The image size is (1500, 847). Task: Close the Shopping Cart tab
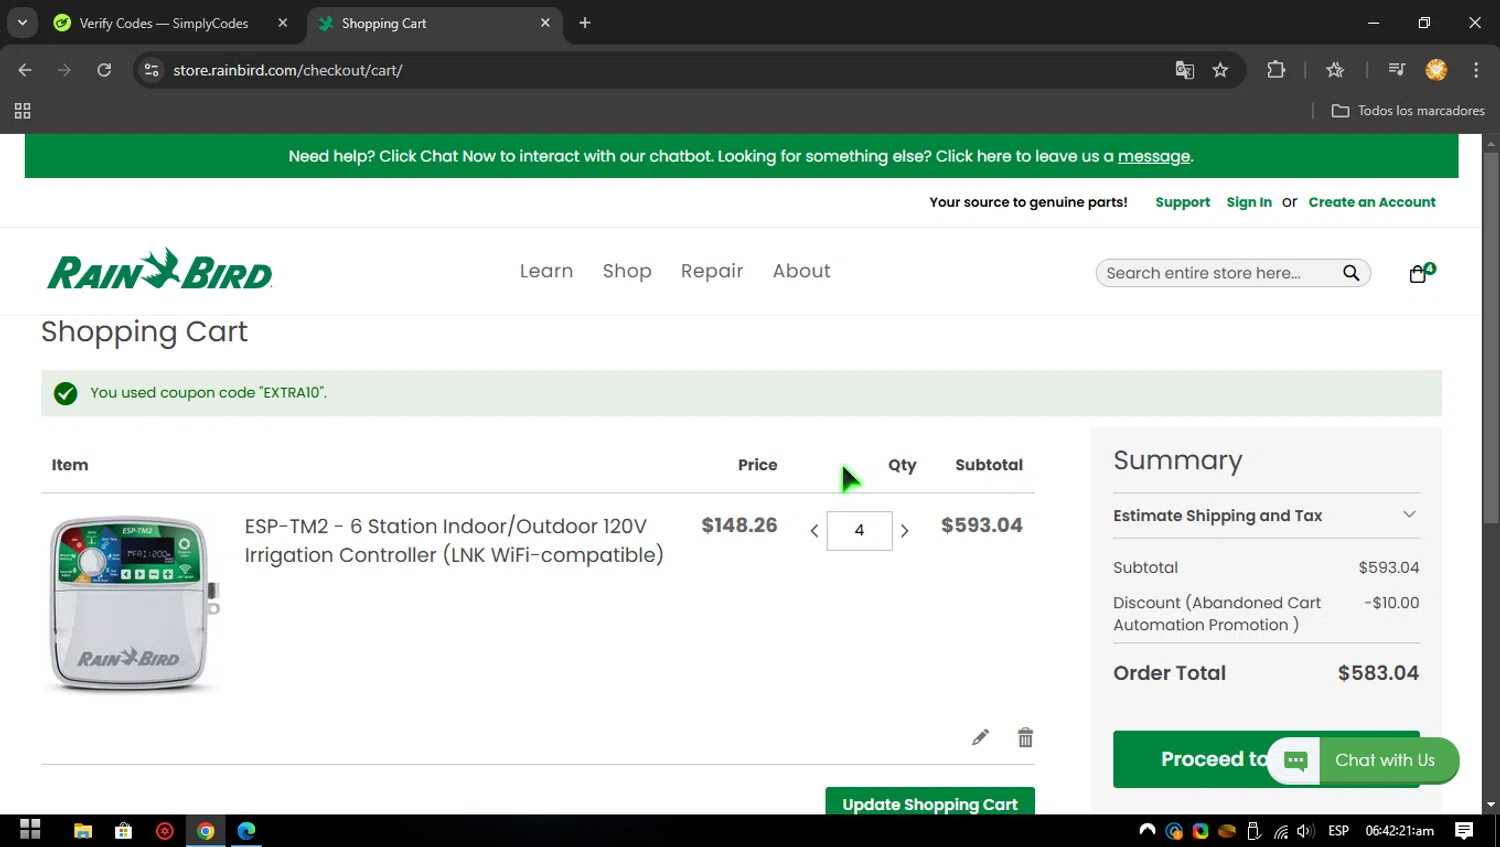click(545, 23)
